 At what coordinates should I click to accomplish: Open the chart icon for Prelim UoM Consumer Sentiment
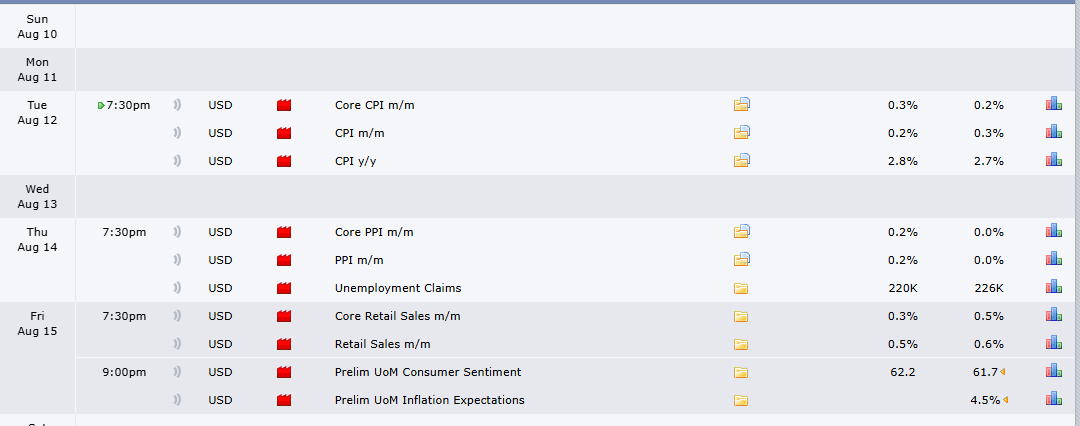[1053, 371]
